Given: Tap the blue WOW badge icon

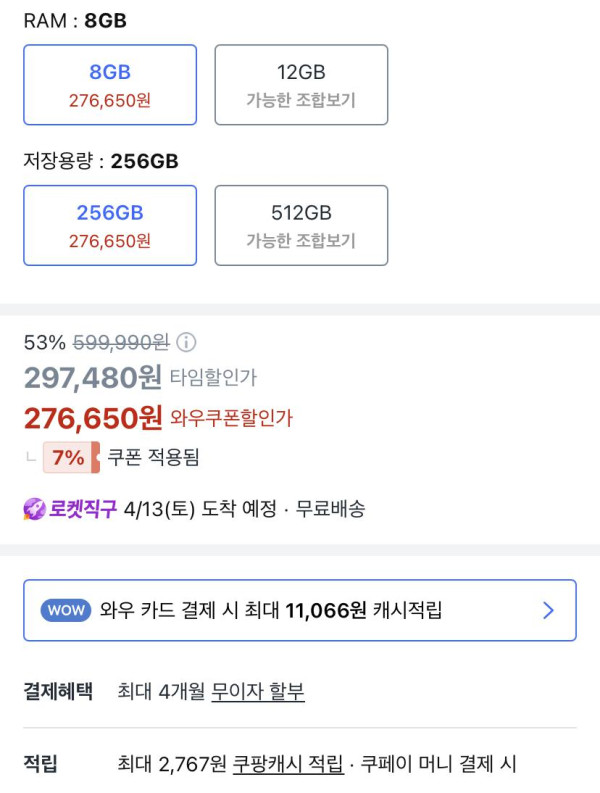Looking at the screenshot, I should point(65,610).
